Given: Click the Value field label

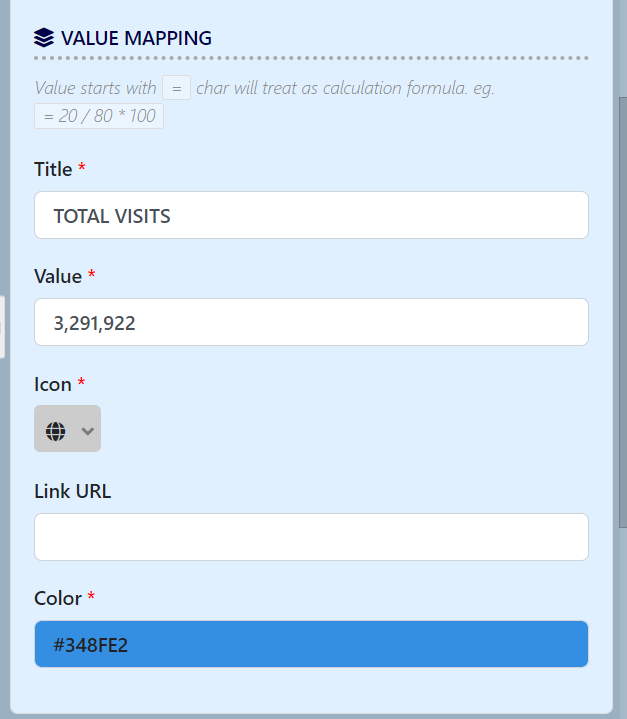Looking at the screenshot, I should click(58, 276).
